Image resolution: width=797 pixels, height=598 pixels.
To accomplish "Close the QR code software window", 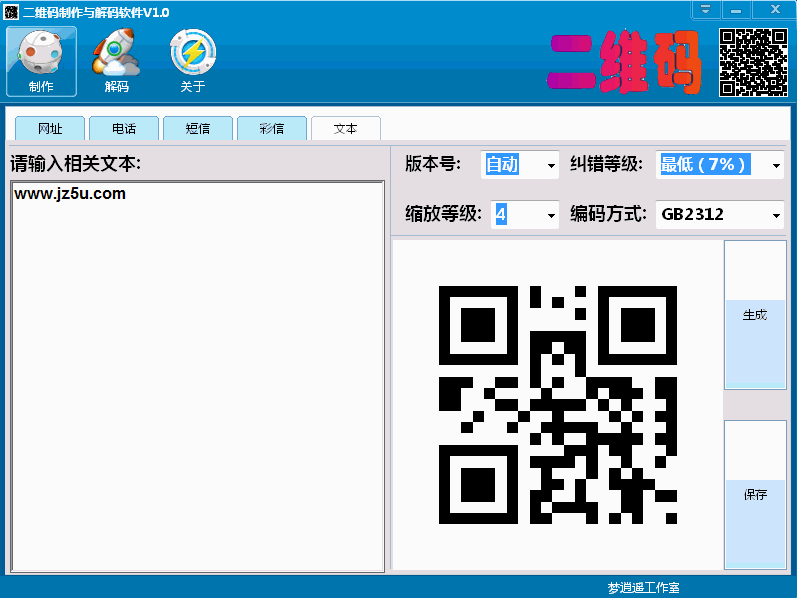I will coord(775,9).
